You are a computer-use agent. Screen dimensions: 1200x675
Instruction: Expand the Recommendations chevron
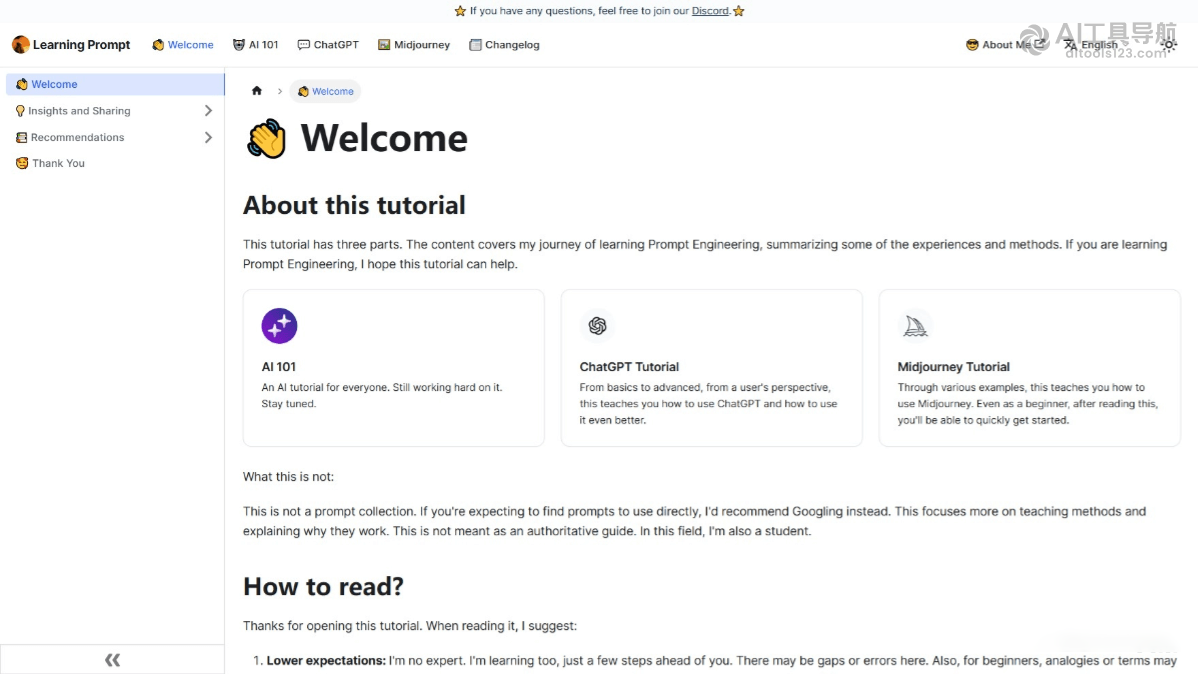pos(208,137)
